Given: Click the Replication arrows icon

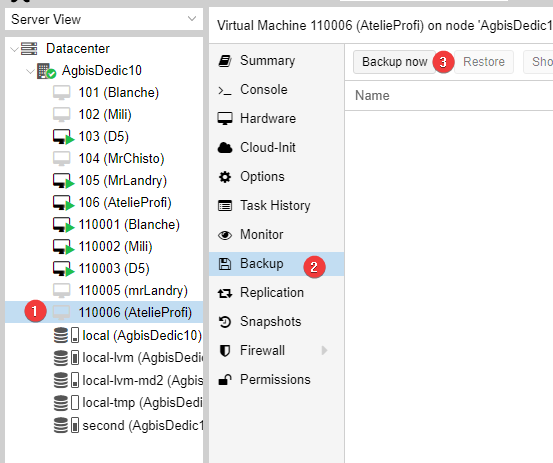Looking at the screenshot, I should (x=225, y=293).
